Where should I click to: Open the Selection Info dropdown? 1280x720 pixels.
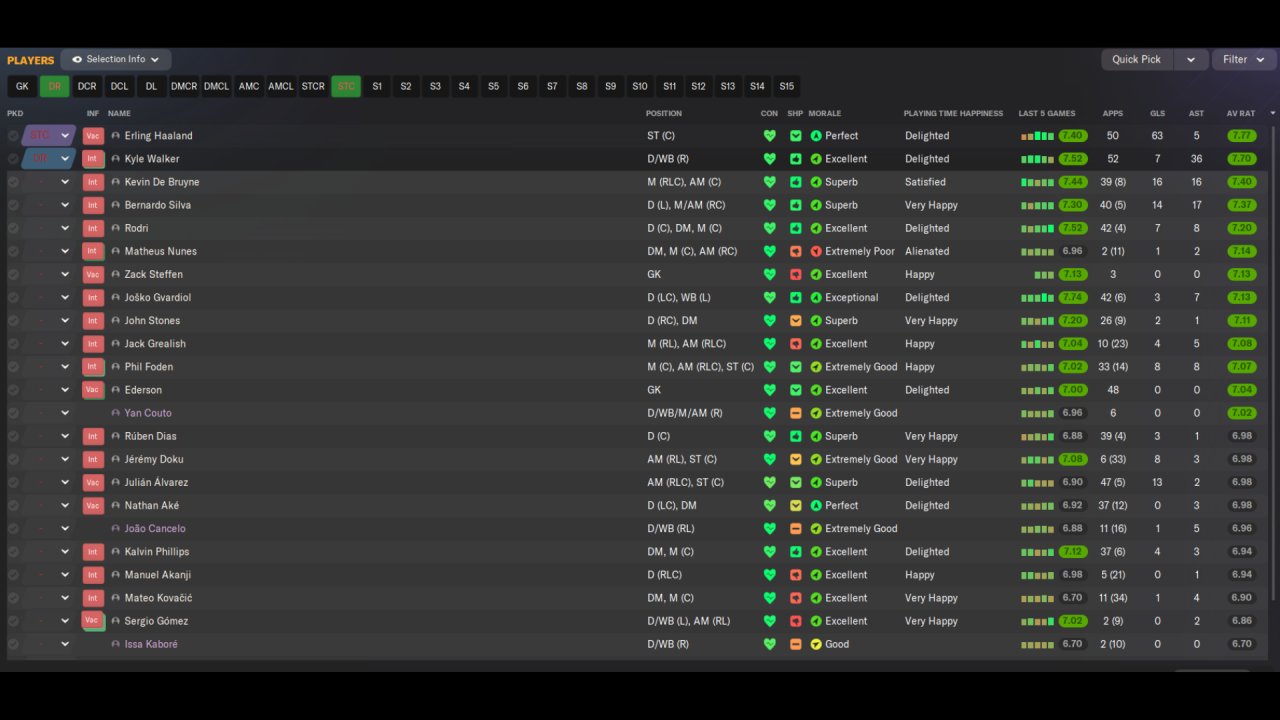tap(116, 60)
